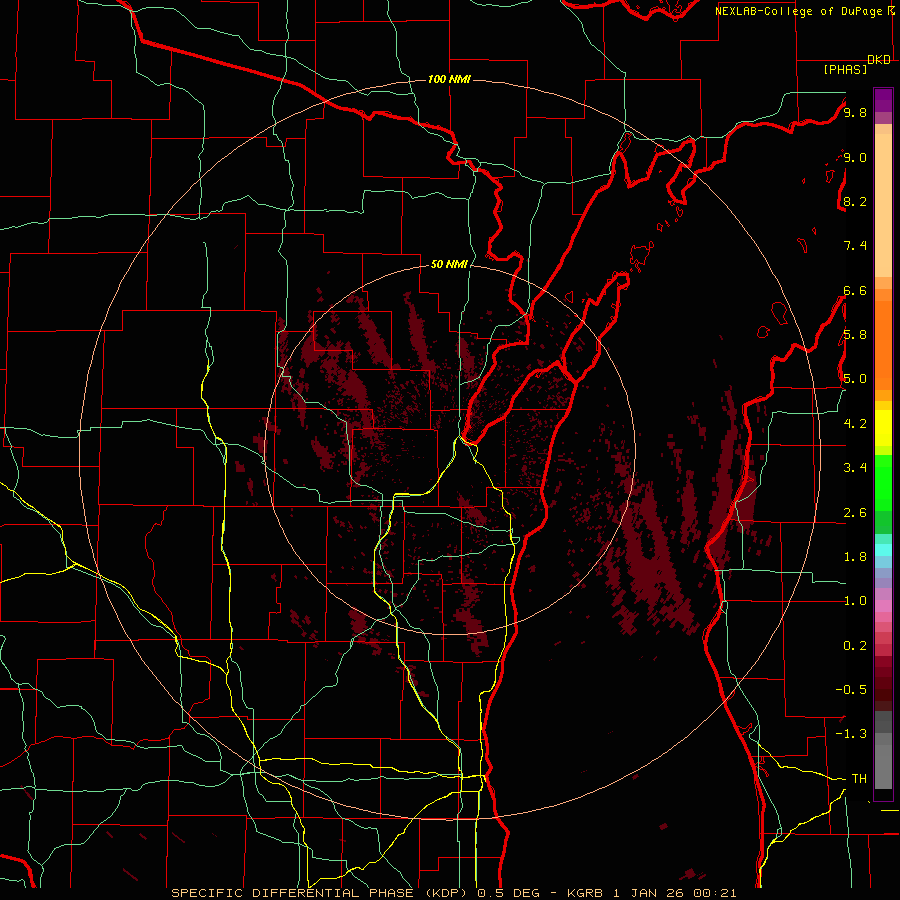Screen dimensions: 900x900
Task: Select the 3.4 legend value
Action: 855,468
